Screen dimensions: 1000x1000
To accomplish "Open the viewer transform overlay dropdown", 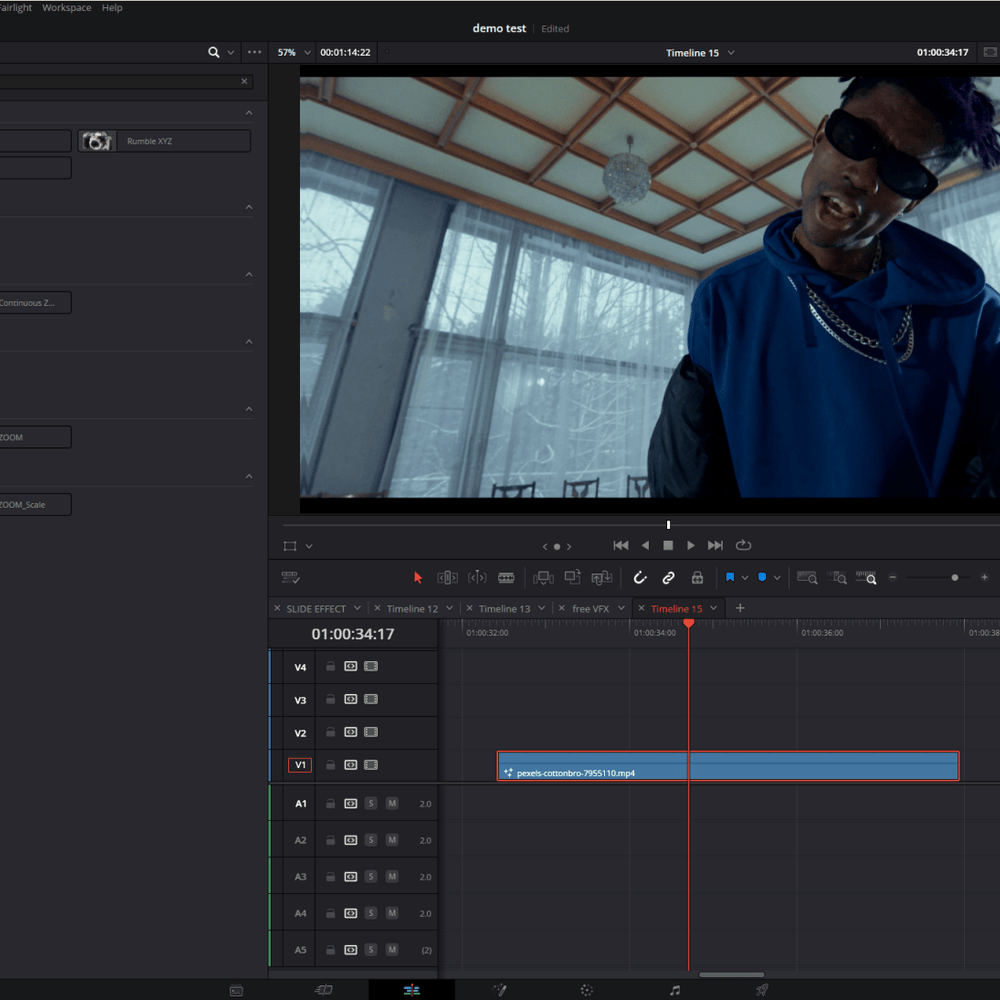I will [309, 547].
